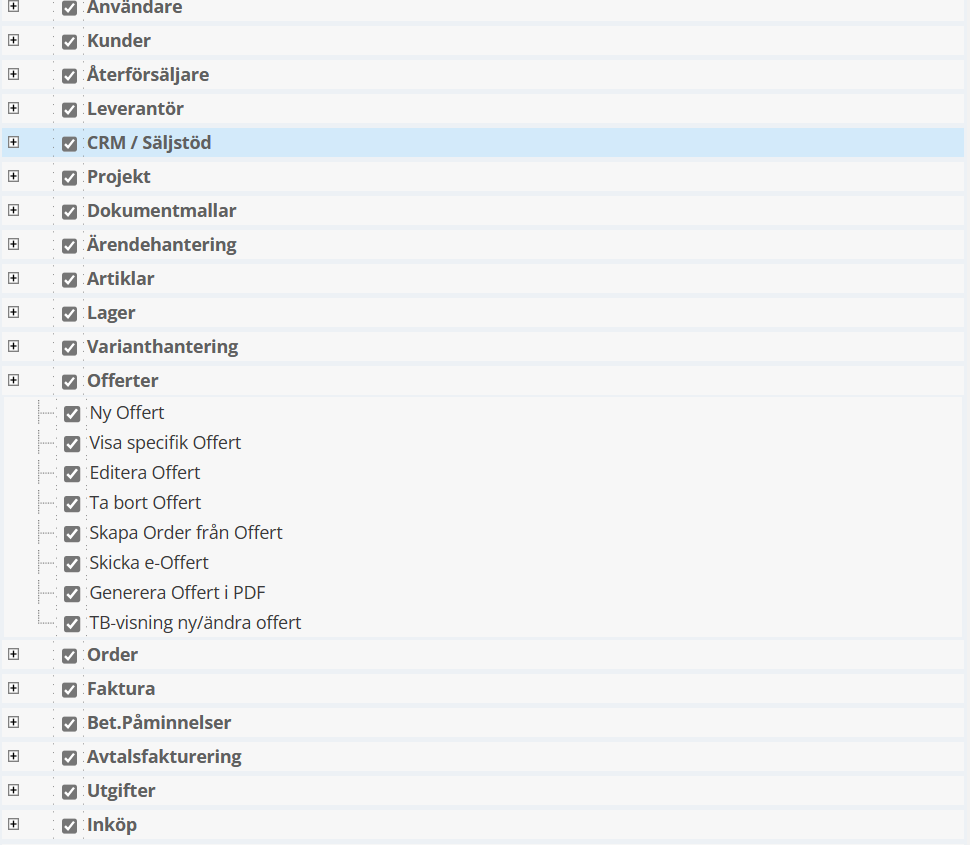Uncheck the CRM / Säljstöd checkbox

pos(69,143)
